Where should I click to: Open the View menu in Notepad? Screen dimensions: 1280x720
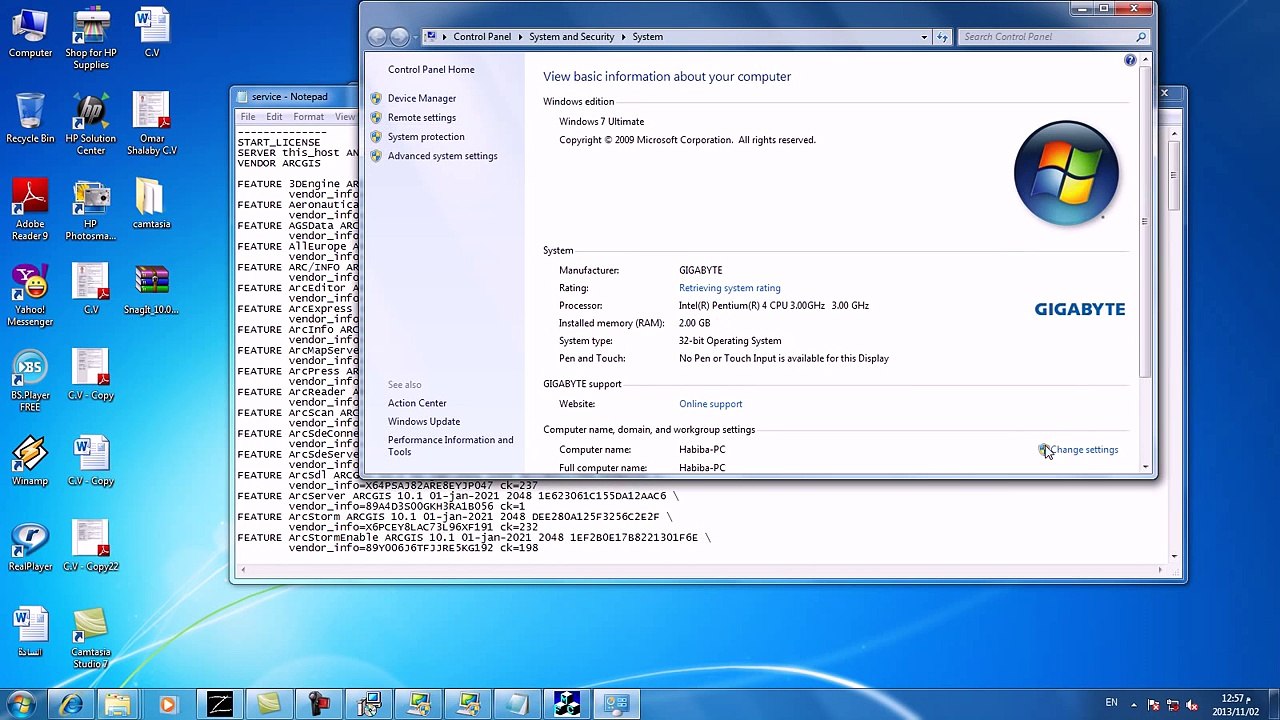tap(345, 117)
